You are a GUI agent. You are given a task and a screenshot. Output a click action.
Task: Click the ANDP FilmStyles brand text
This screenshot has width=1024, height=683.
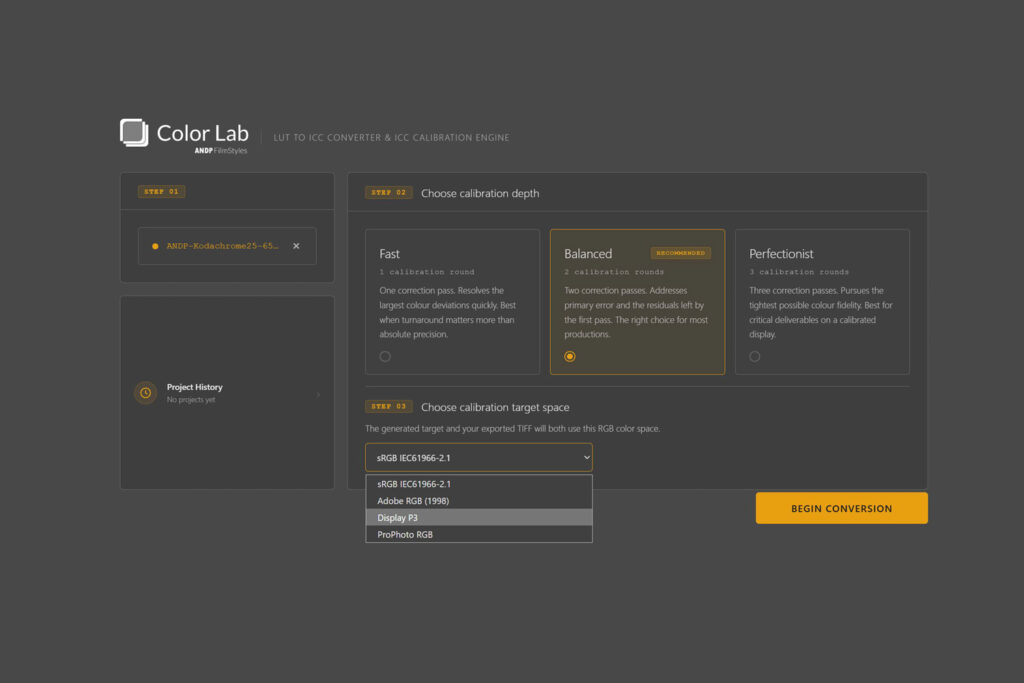[221, 151]
